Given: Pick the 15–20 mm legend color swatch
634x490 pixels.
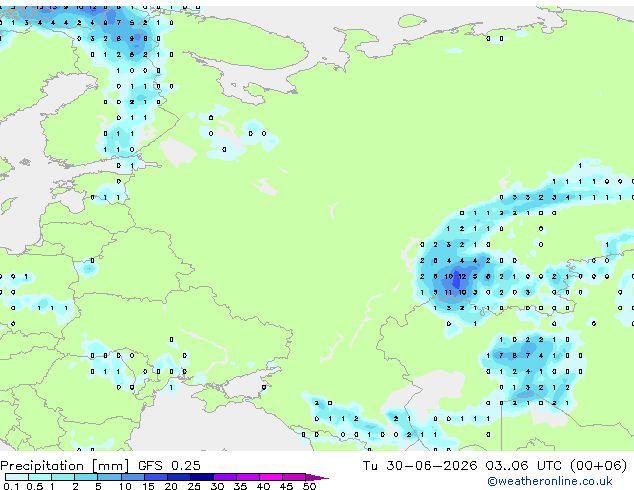Looking at the screenshot, I should 156,477.
